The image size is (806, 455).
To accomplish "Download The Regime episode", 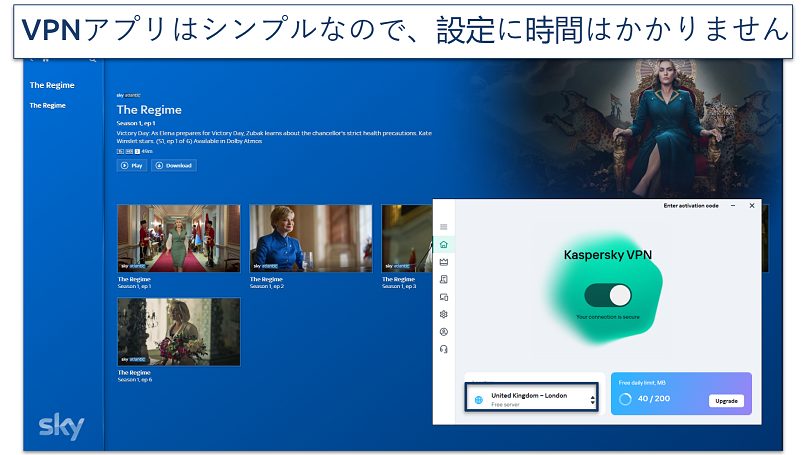I will [174, 165].
